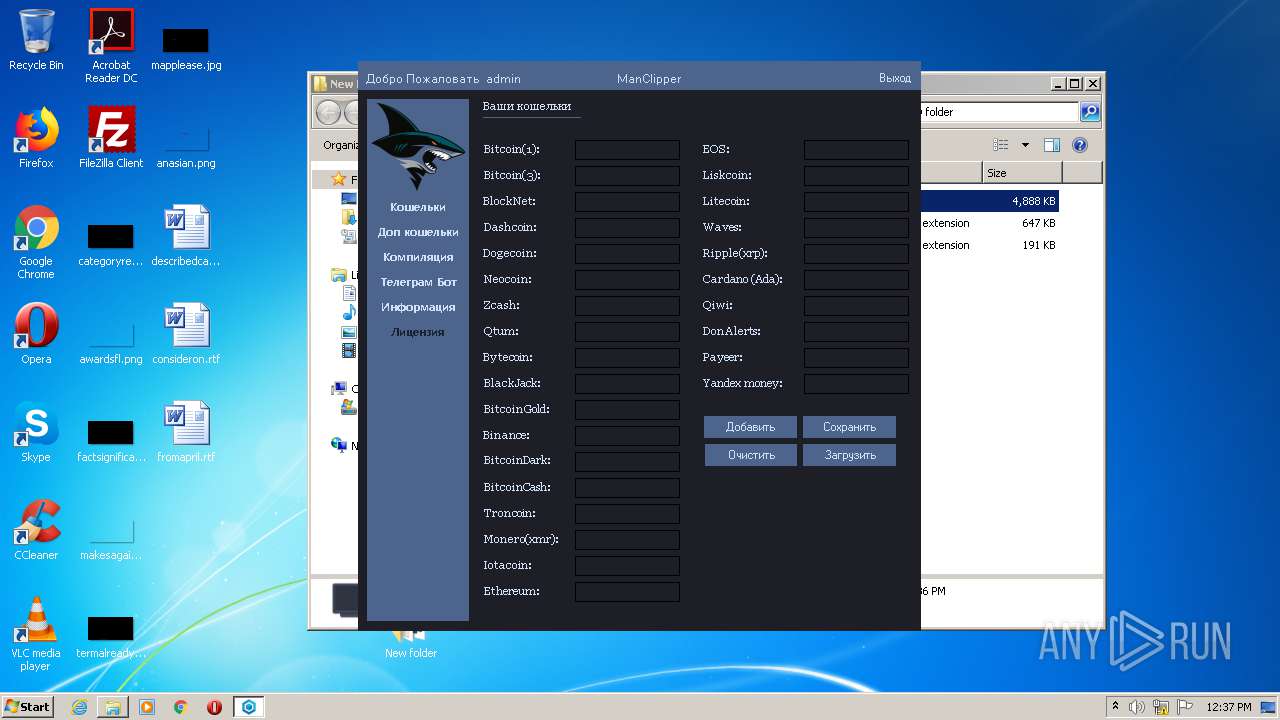Open the Информация section
Image resolution: width=1280 pixels, height=720 pixels.
[x=418, y=307]
